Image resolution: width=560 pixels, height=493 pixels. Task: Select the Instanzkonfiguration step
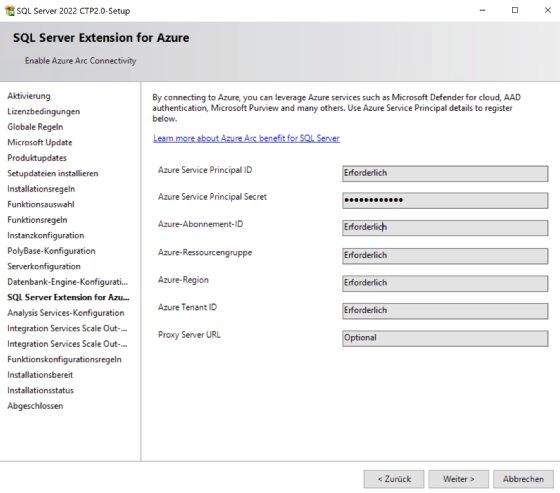[46, 235]
